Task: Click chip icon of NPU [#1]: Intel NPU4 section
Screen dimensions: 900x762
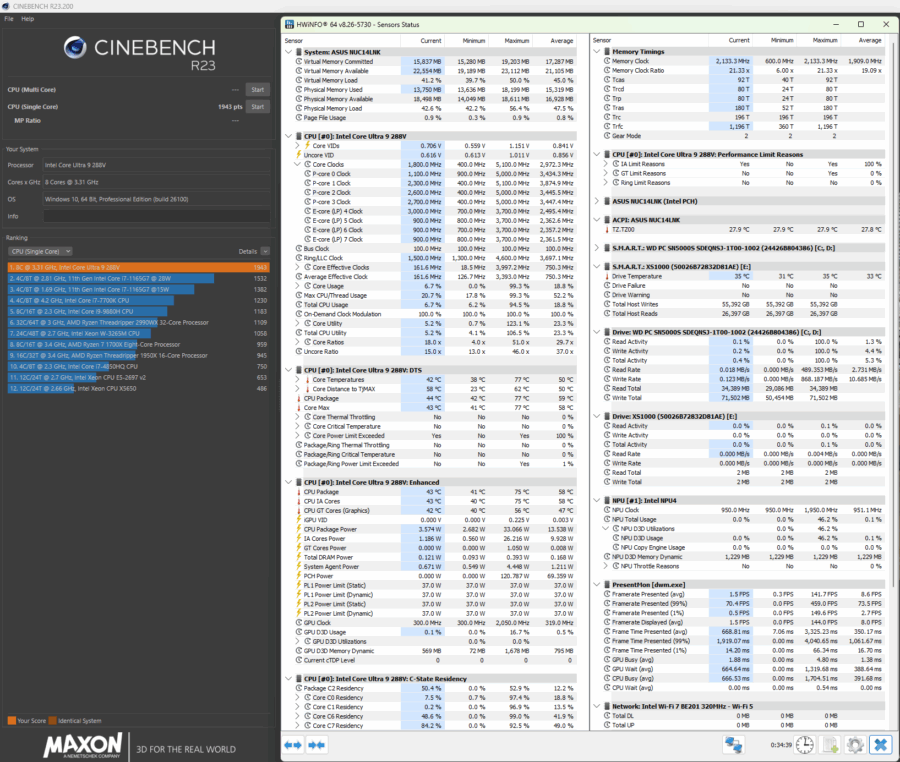Action: [607, 500]
